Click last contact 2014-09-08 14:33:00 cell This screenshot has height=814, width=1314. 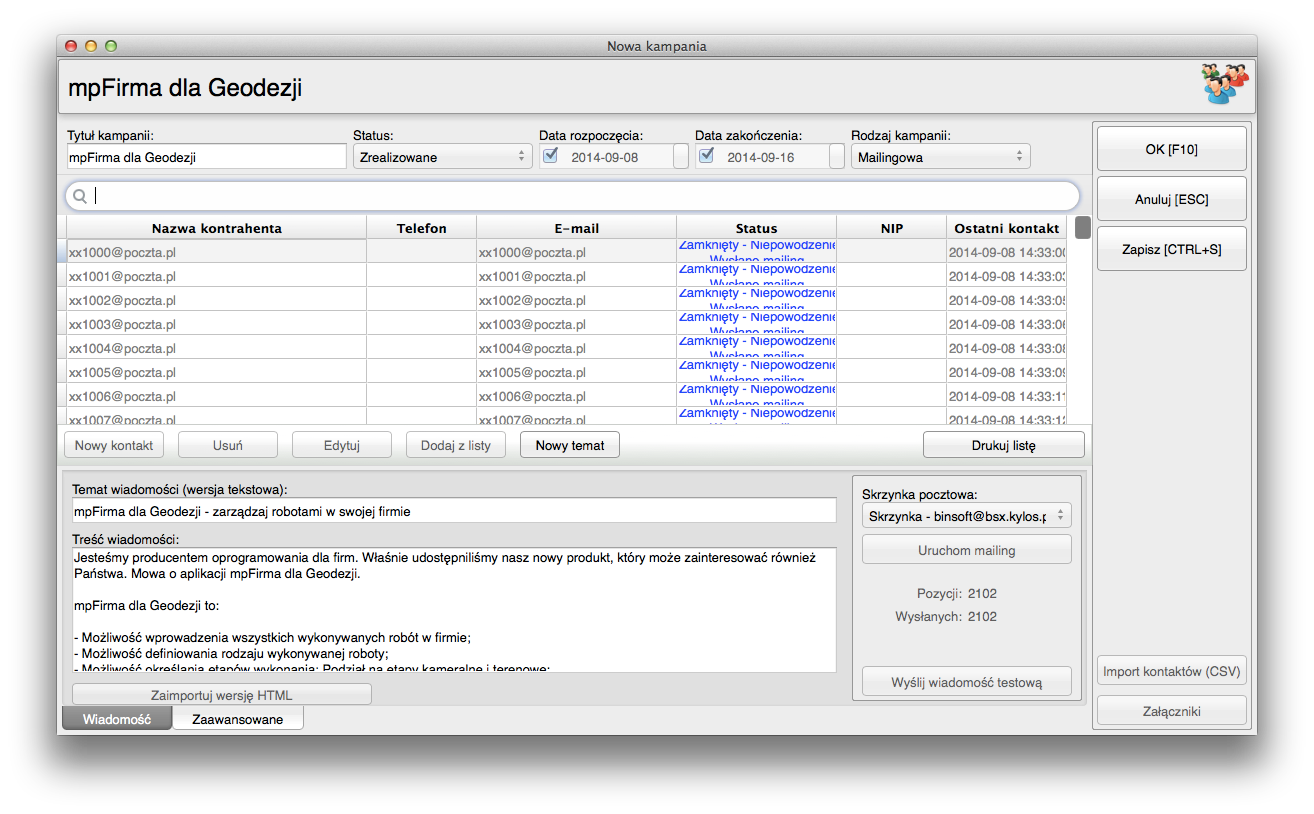coord(1007,252)
